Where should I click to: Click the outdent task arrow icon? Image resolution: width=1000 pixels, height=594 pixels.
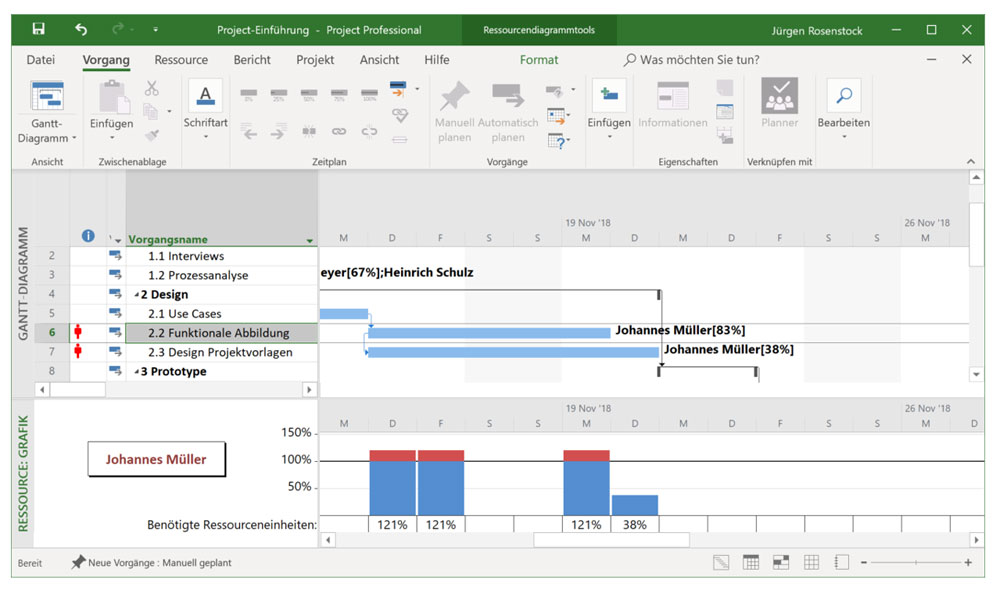click(x=249, y=133)
